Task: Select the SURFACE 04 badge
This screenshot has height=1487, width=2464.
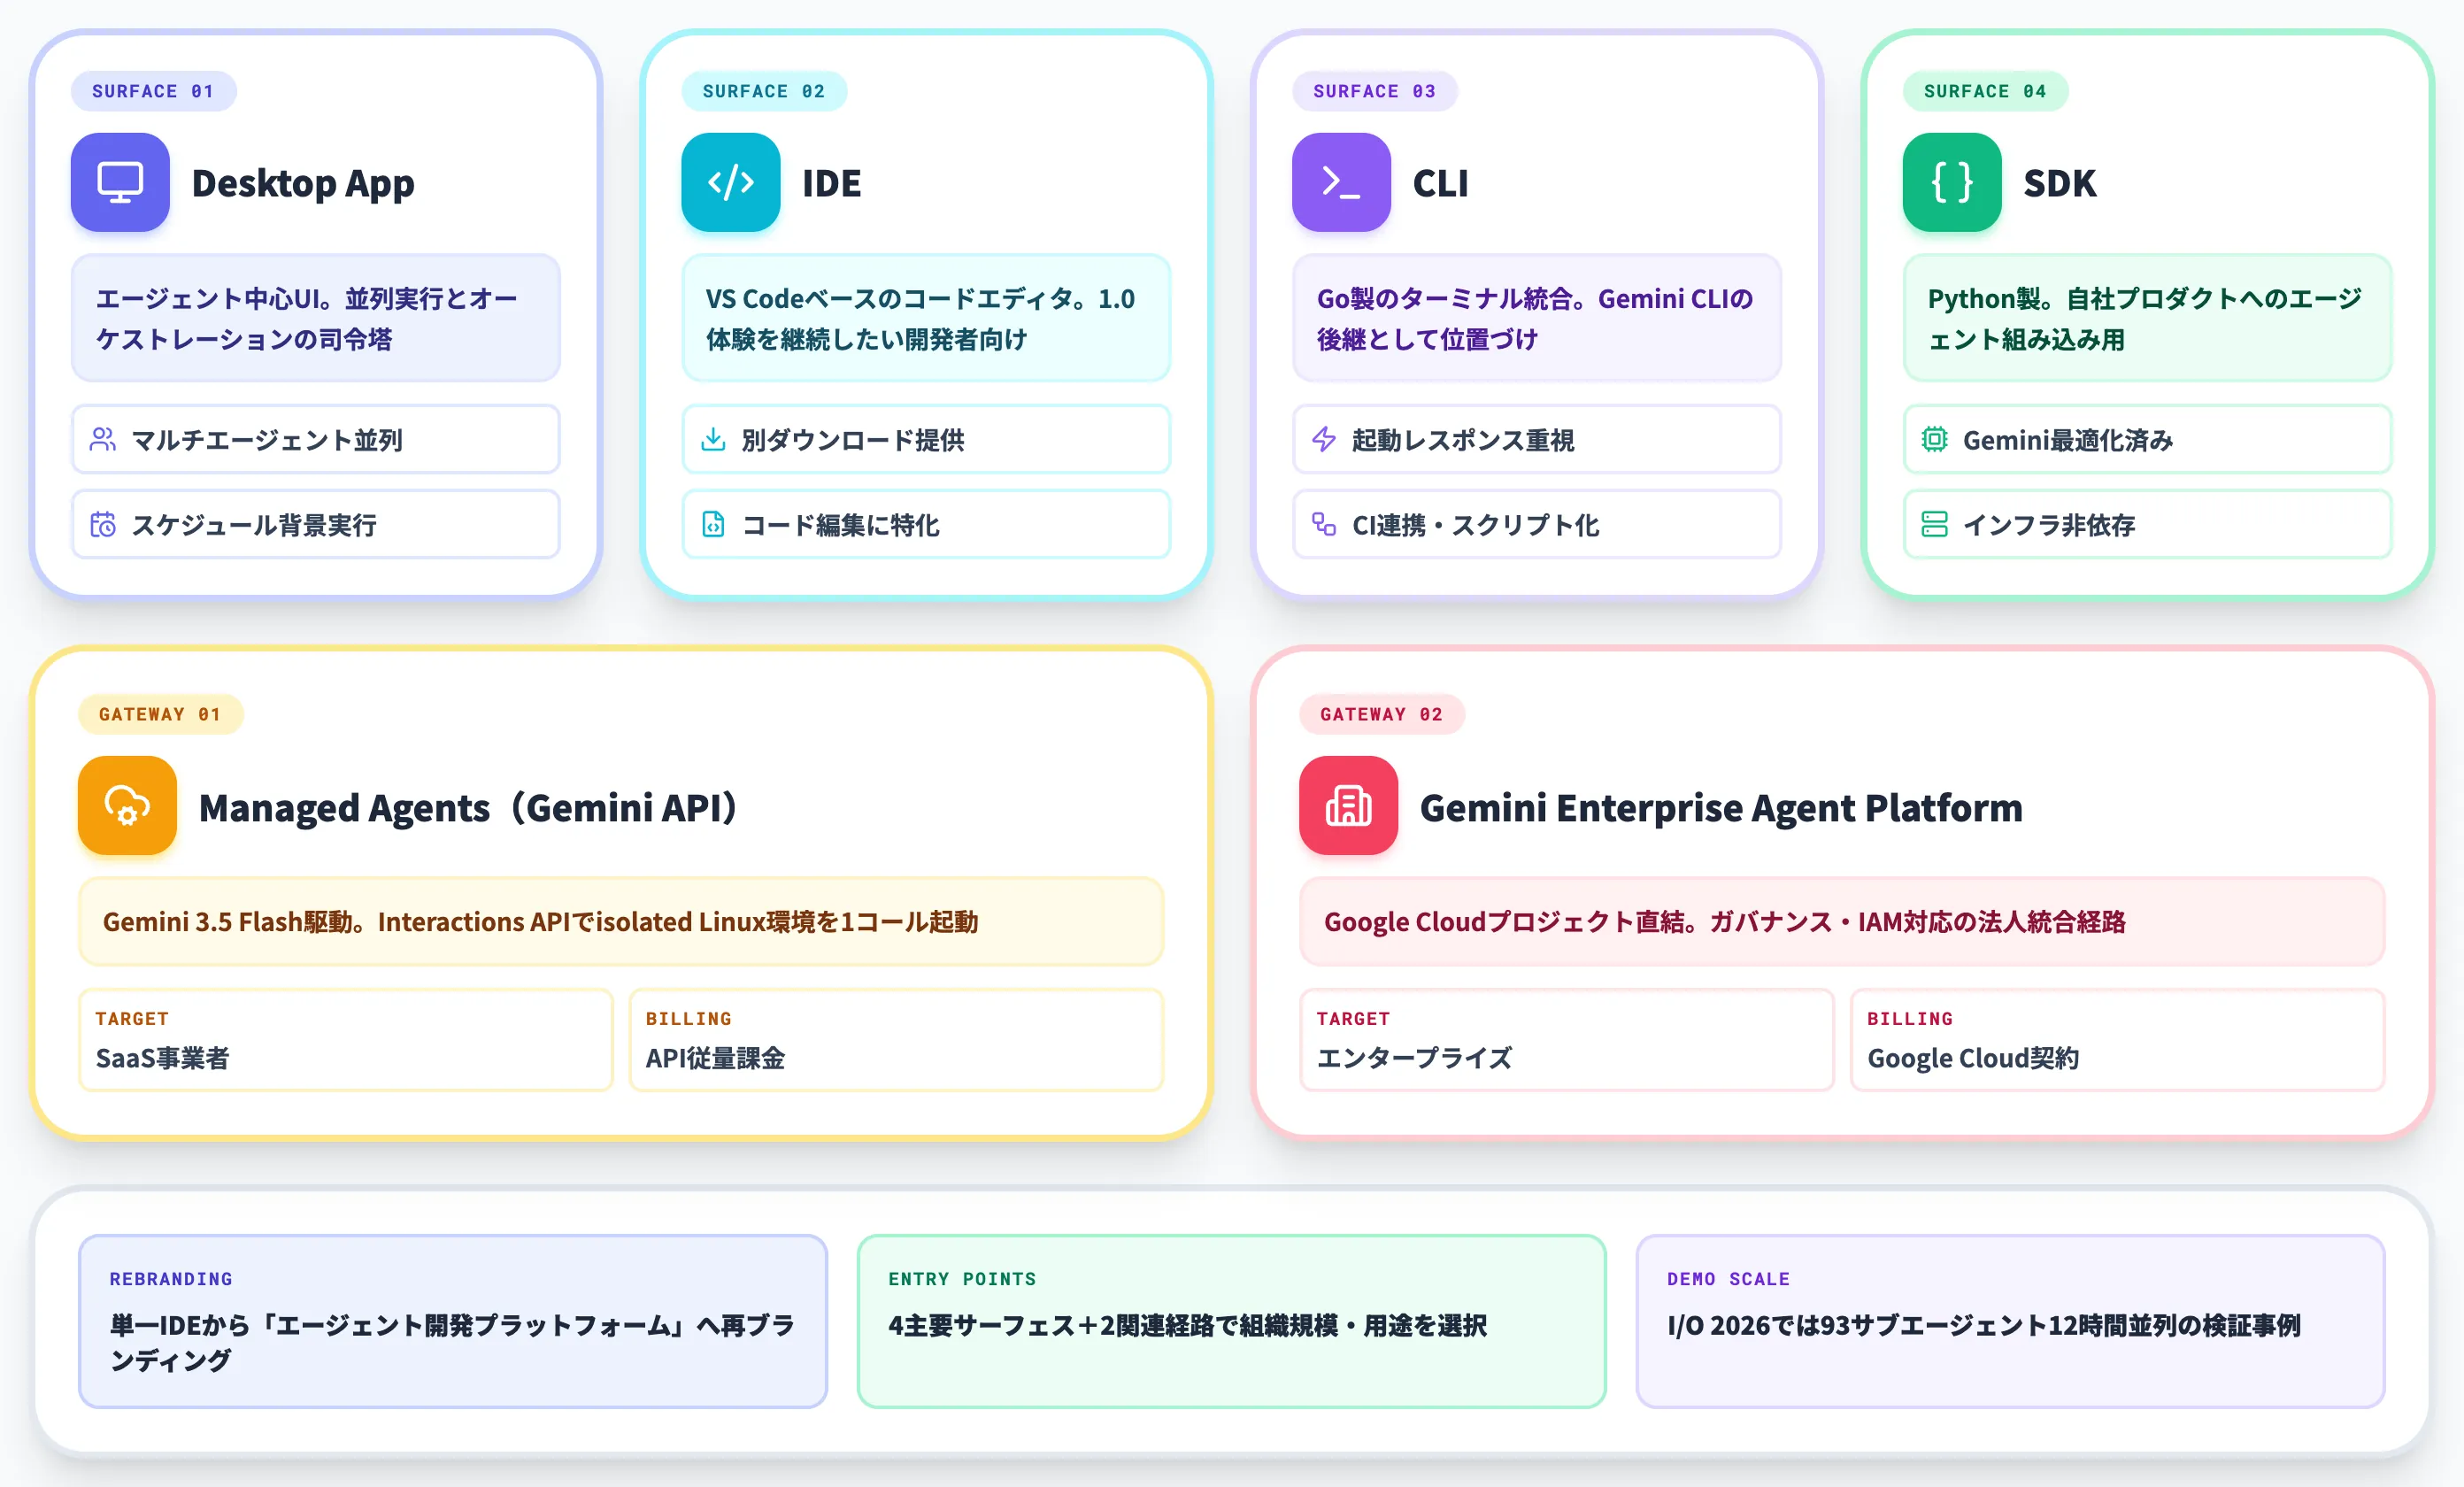Action: 1985,91
